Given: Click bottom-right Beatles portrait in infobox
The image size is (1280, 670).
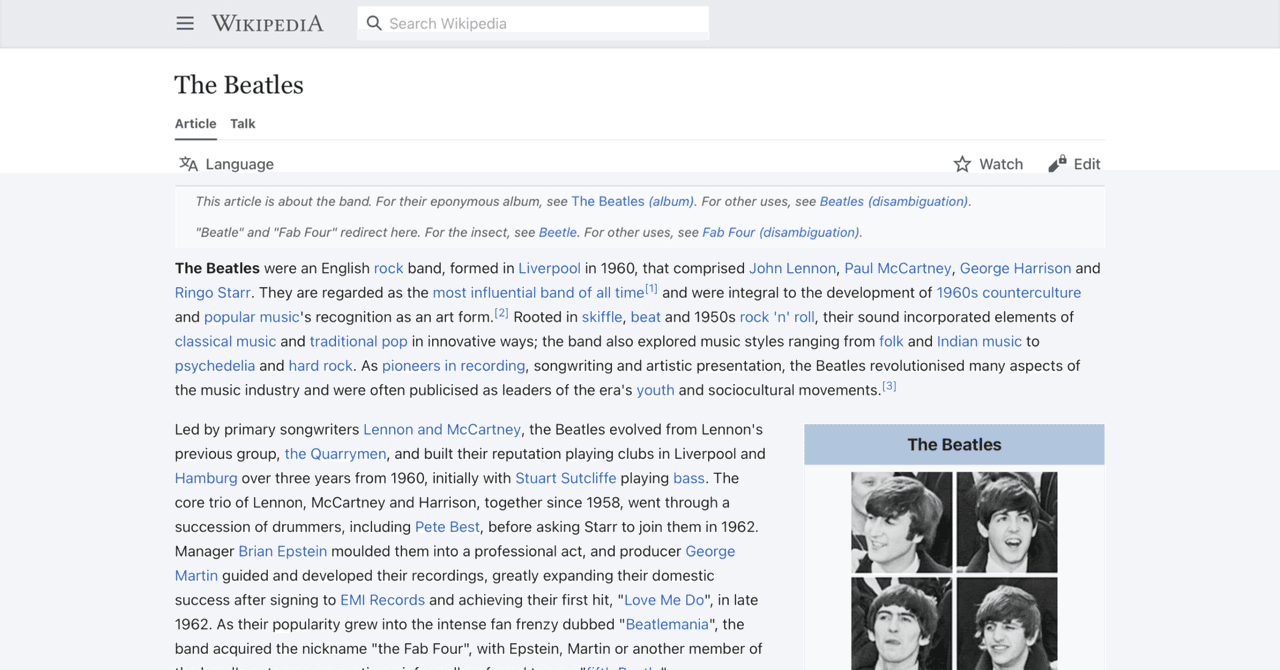Looking at the screenshot, I should 1007,622.
